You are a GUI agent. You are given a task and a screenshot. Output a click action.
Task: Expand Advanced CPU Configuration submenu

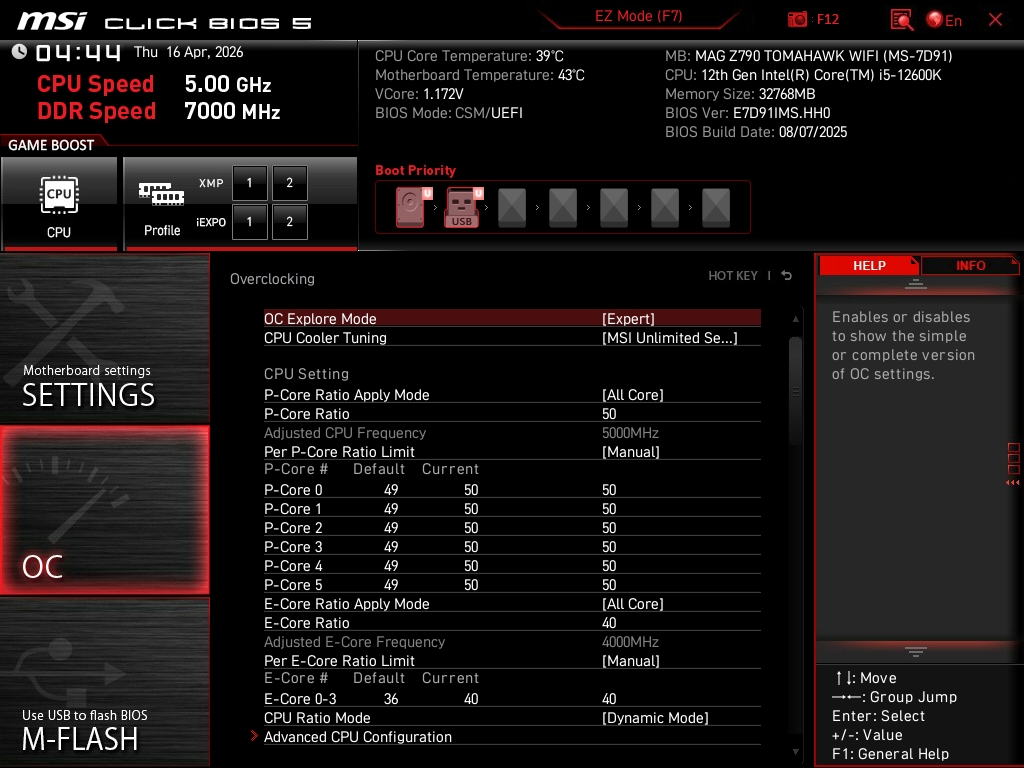click(512, 736)
